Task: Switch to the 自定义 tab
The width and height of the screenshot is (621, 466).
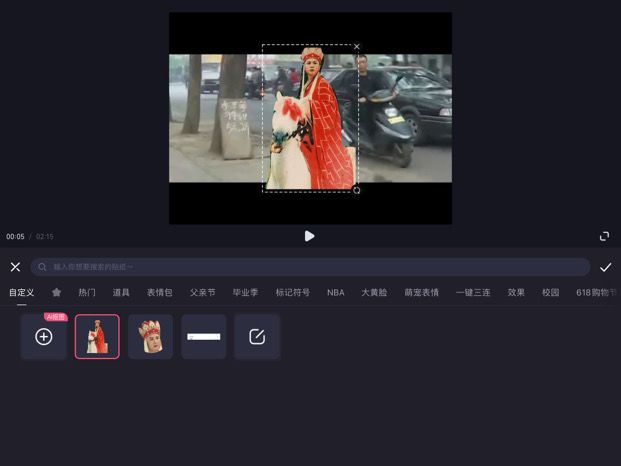Action: (21, 293)
